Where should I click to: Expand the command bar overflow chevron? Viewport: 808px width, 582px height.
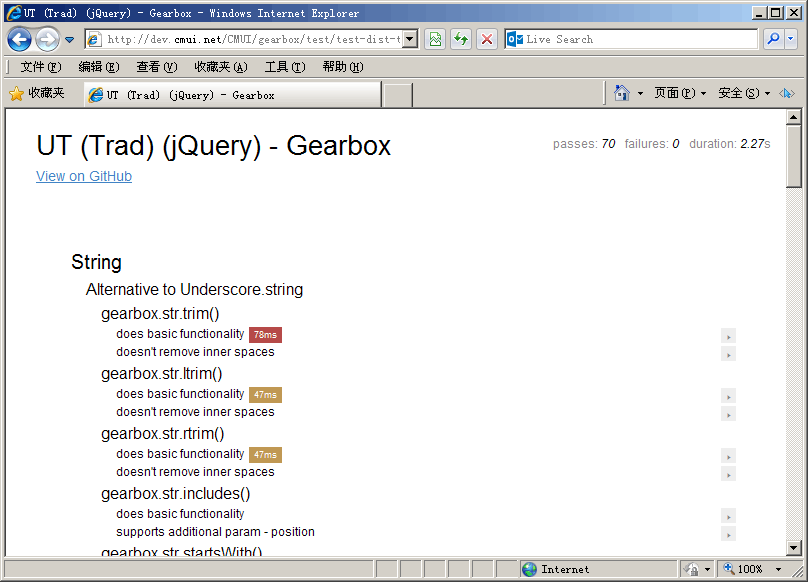787,93
